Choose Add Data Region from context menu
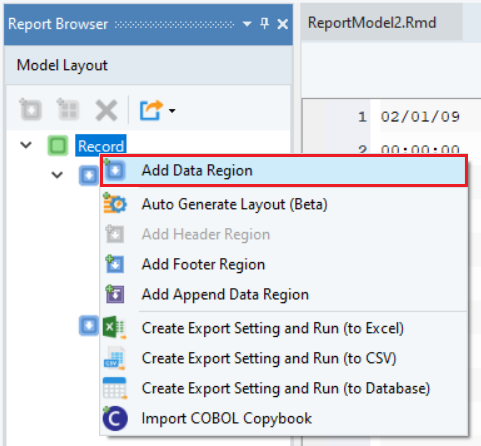 (x=284, y=171)
